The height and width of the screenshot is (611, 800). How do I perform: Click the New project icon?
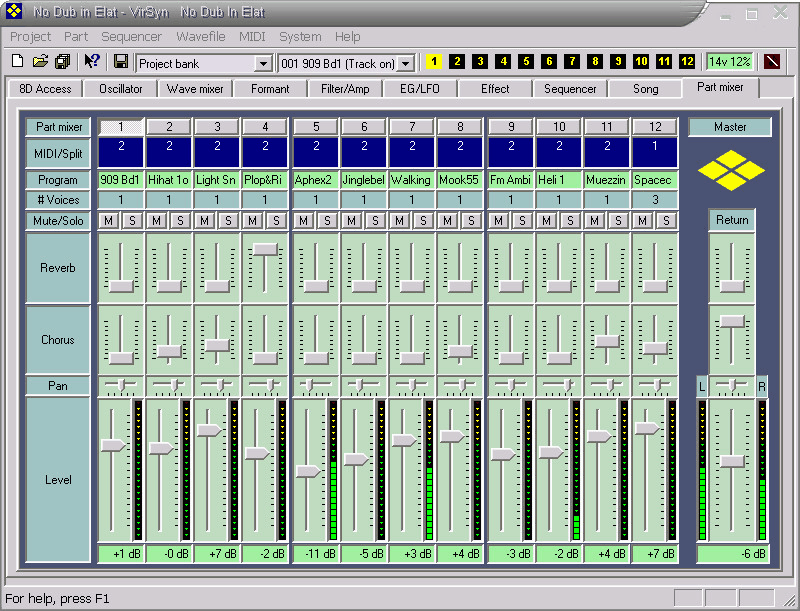click(x=17, y=62)
